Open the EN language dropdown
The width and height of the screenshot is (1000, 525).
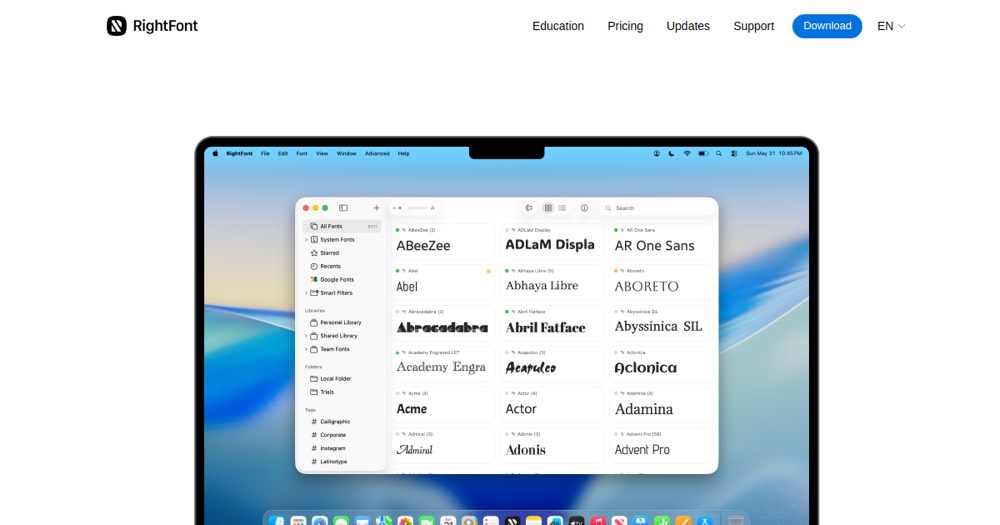[891, 26]
